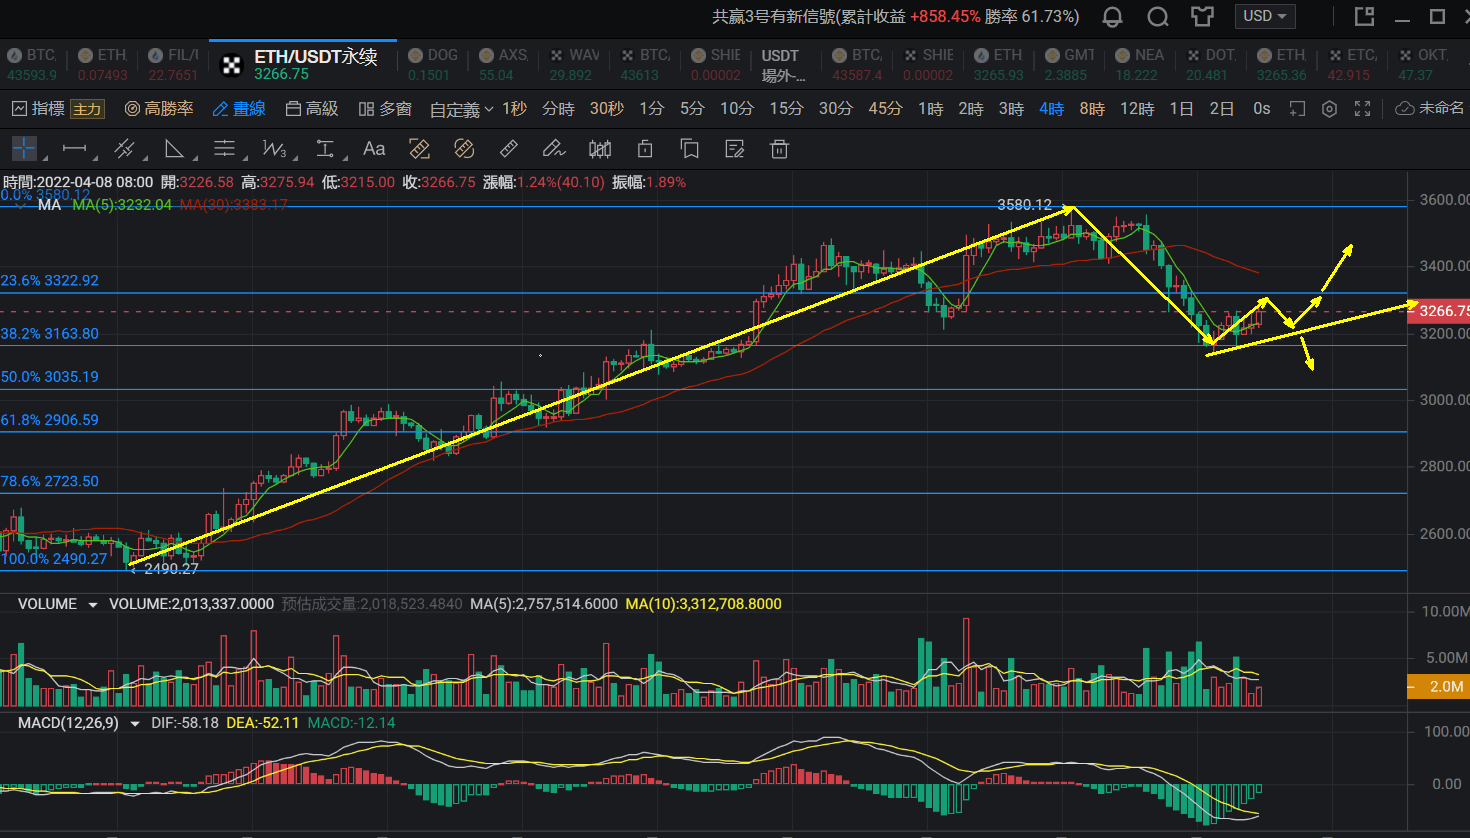Toggle the 主力 main force badge
Viewport: 1470px width, 838px height.
(87, 109)
